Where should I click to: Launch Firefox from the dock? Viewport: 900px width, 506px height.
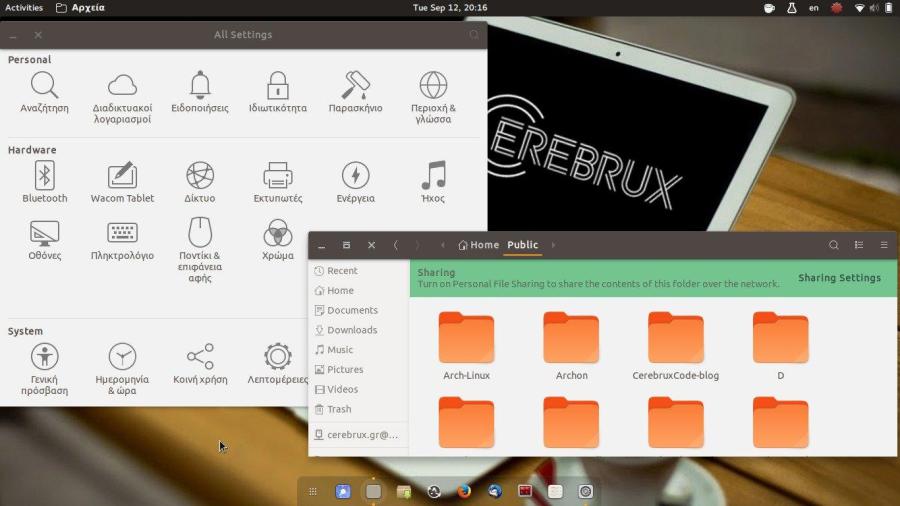tap(464, 492)
